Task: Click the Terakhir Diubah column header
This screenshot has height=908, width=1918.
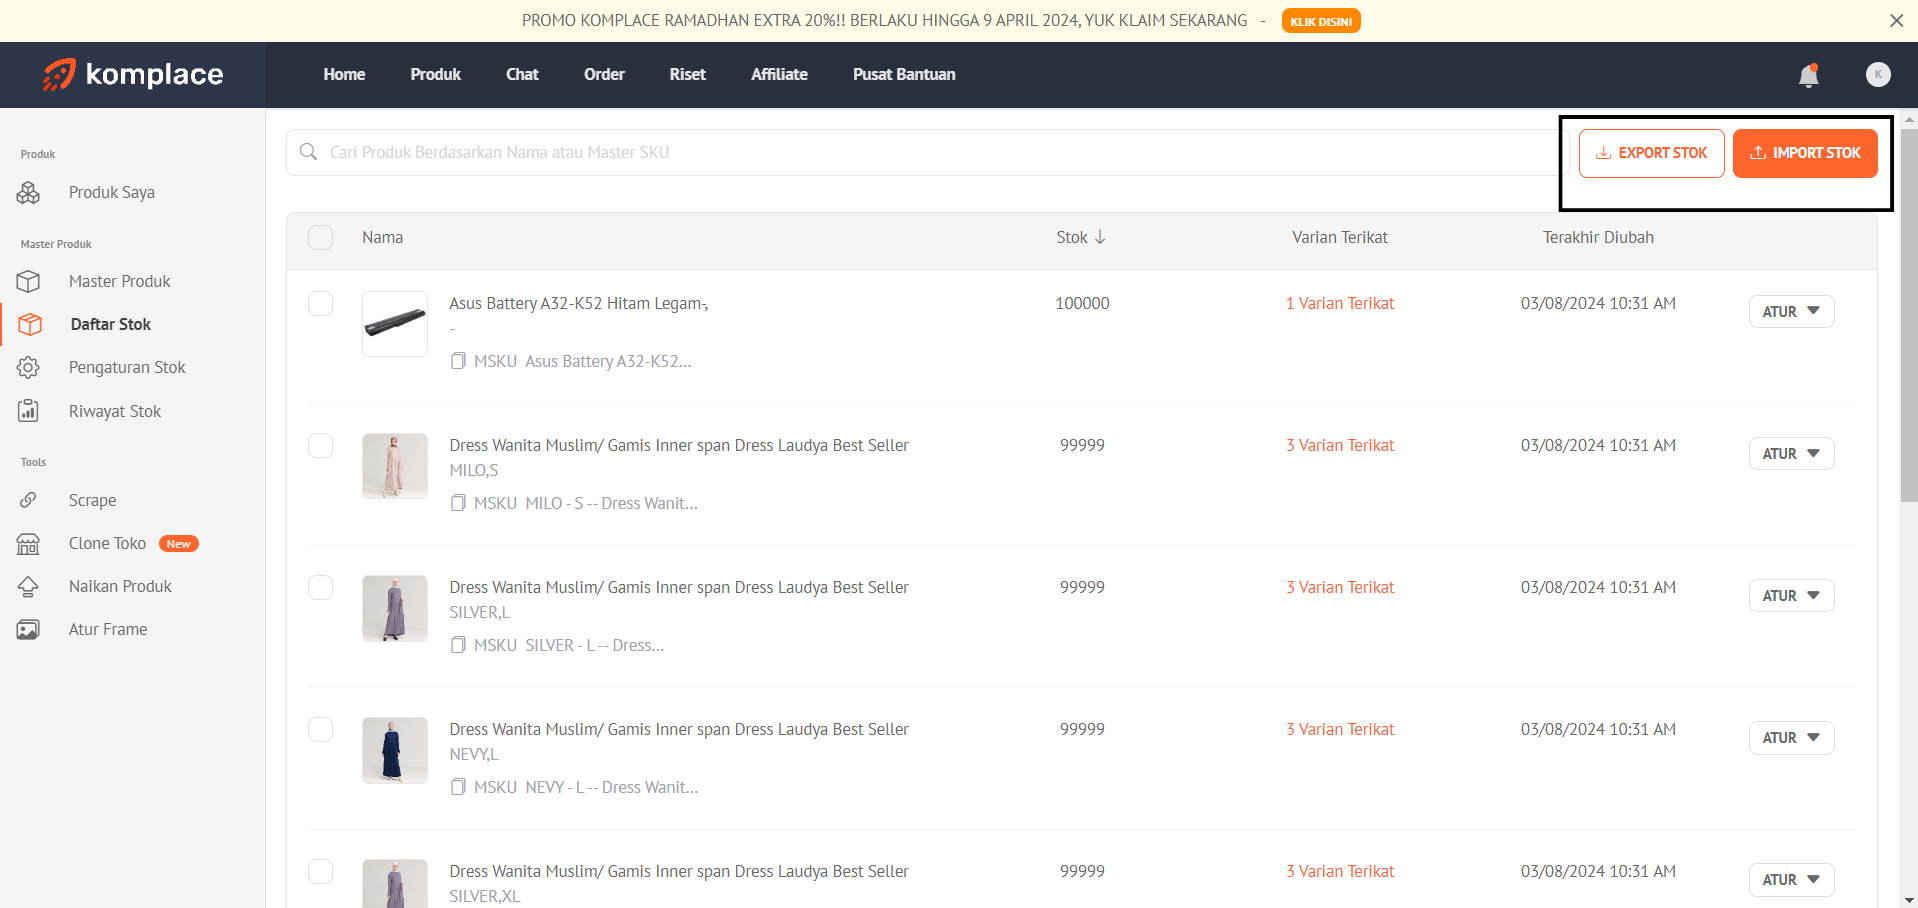Action: click(1598, 237)
